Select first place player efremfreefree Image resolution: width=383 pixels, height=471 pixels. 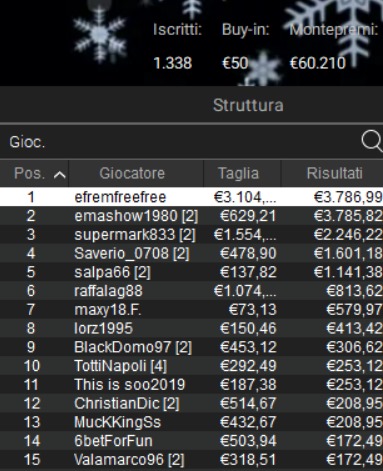(x=191, y=197)
